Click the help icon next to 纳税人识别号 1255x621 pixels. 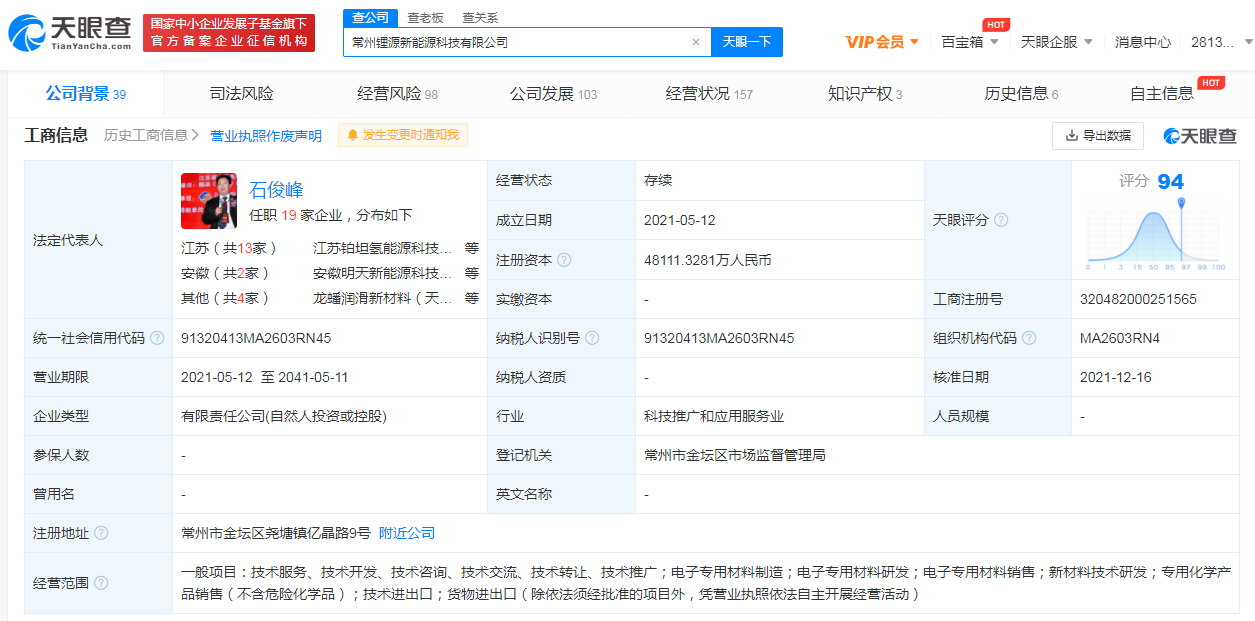click(x=592, y=338)
